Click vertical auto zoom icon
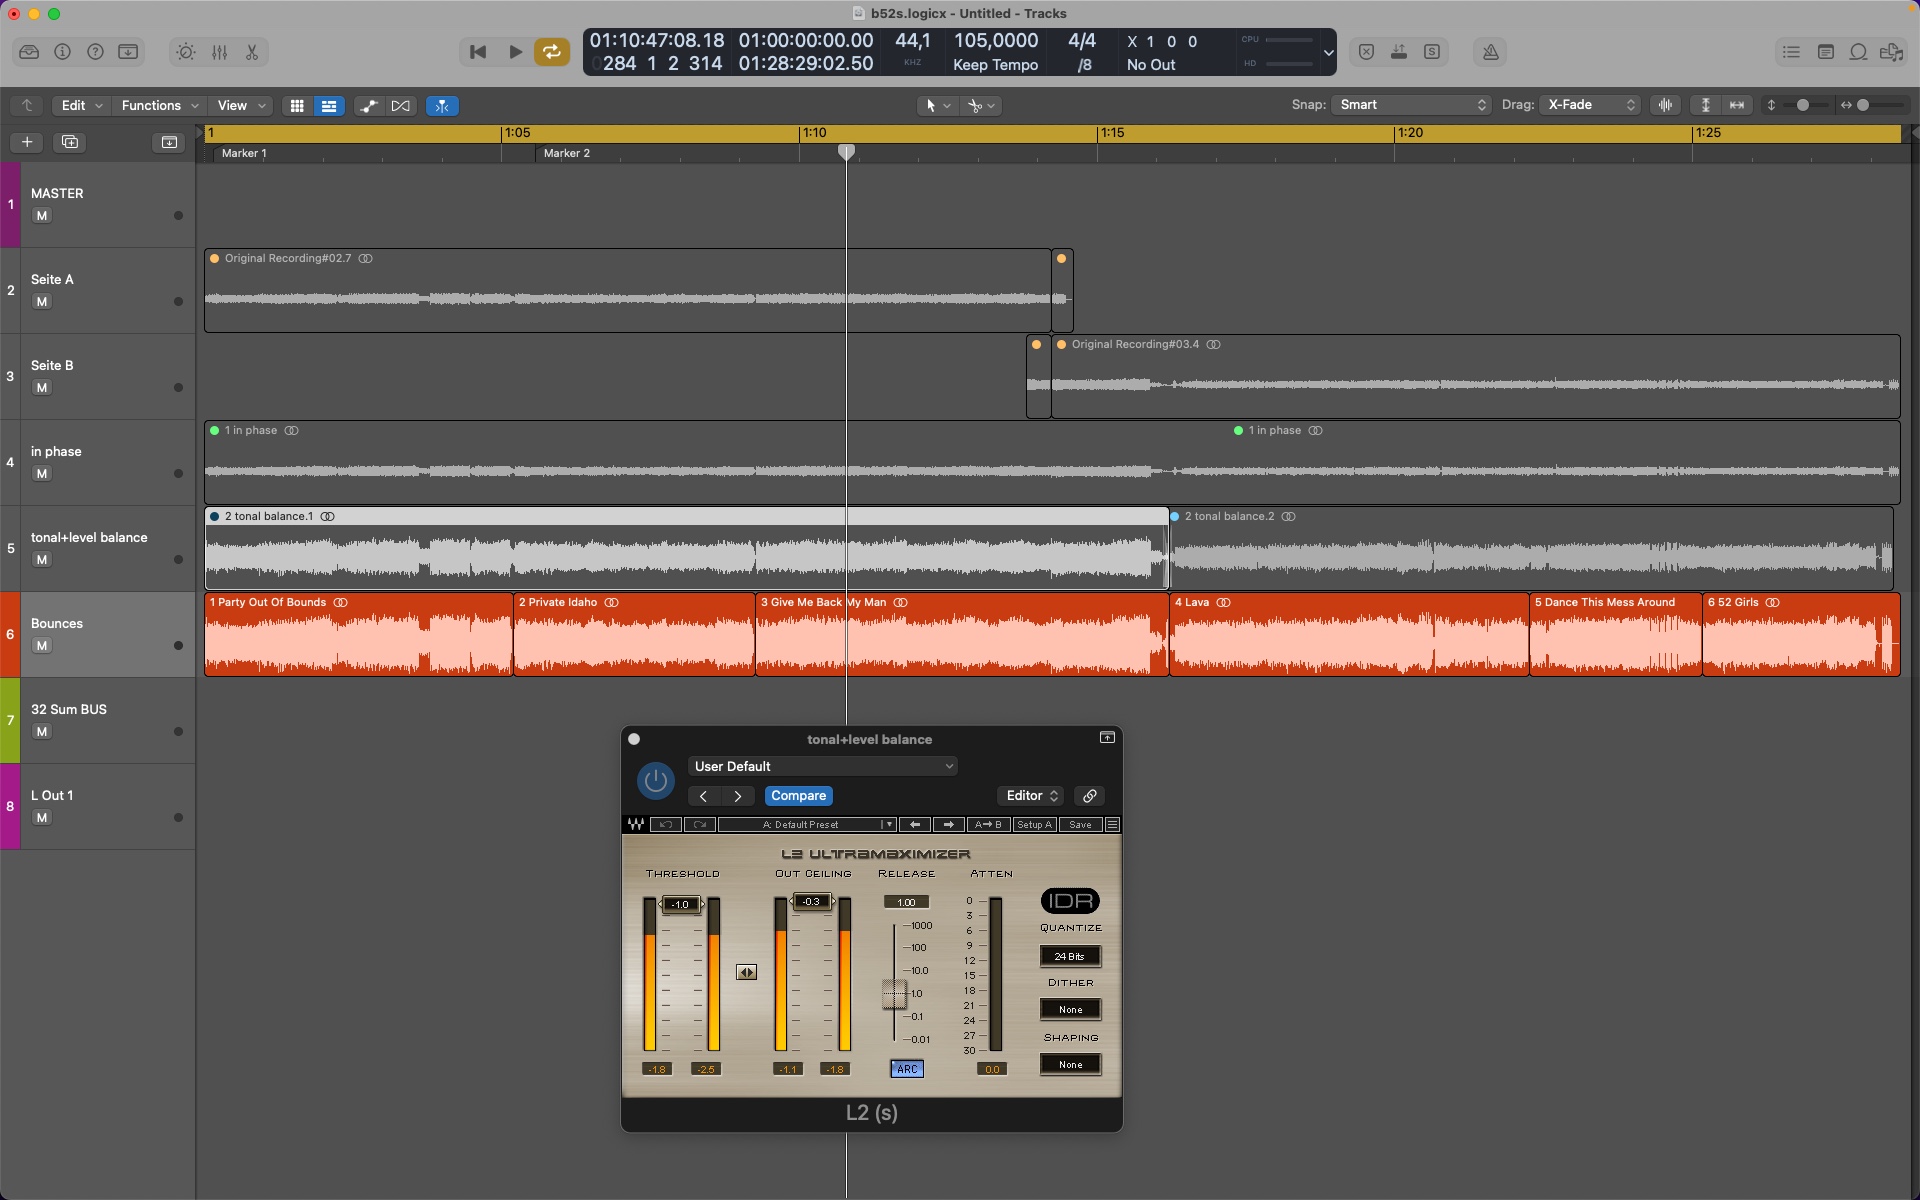This screenshot has height=1200, width=1920. tap(1706, 105)
